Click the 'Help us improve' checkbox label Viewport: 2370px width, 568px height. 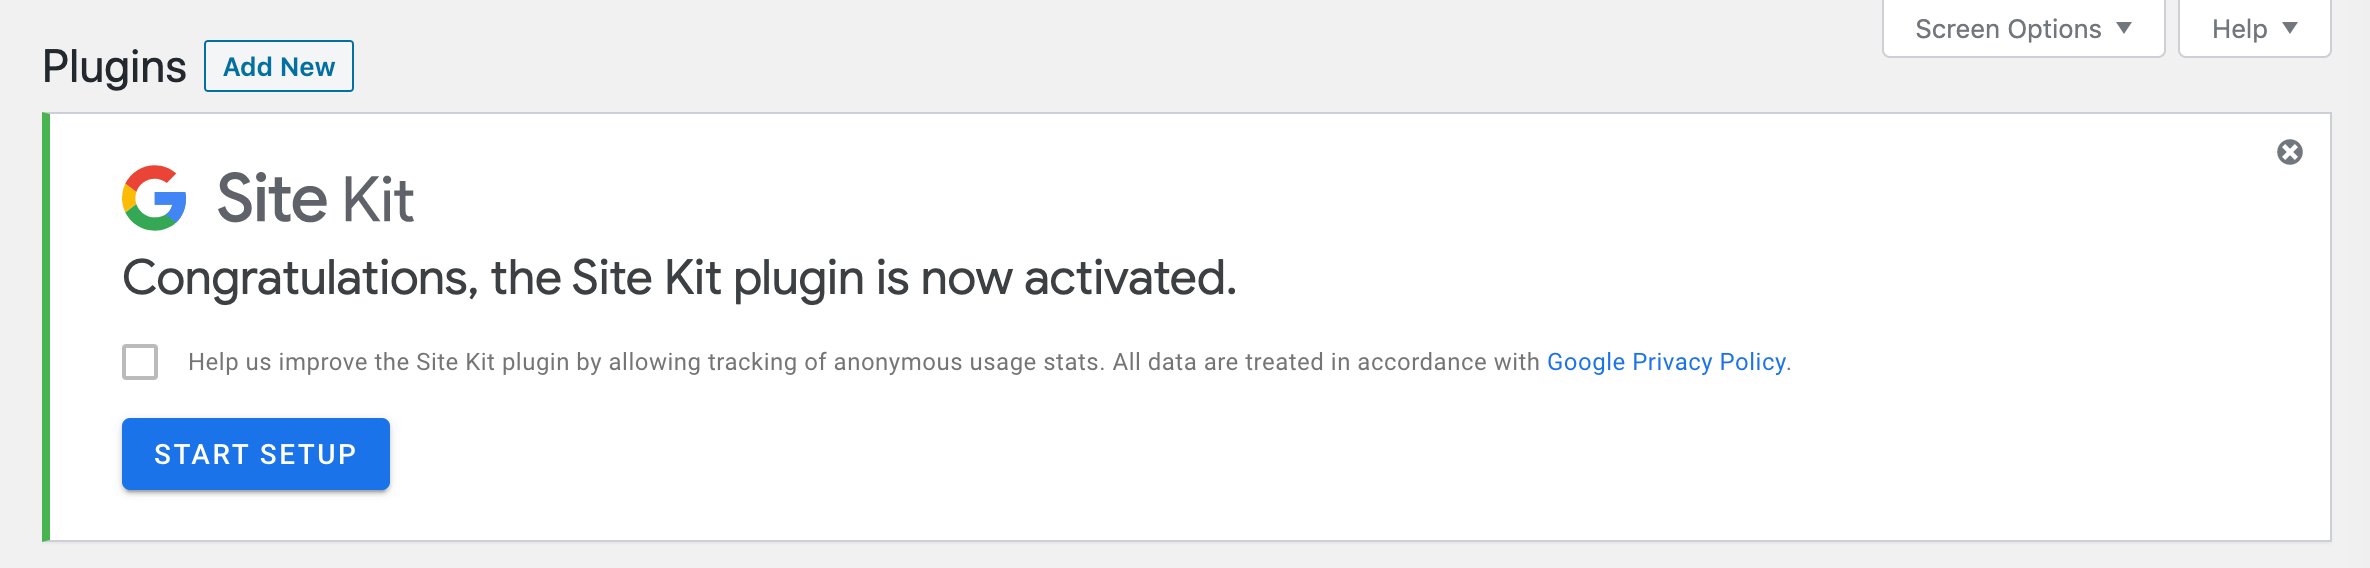860,362
